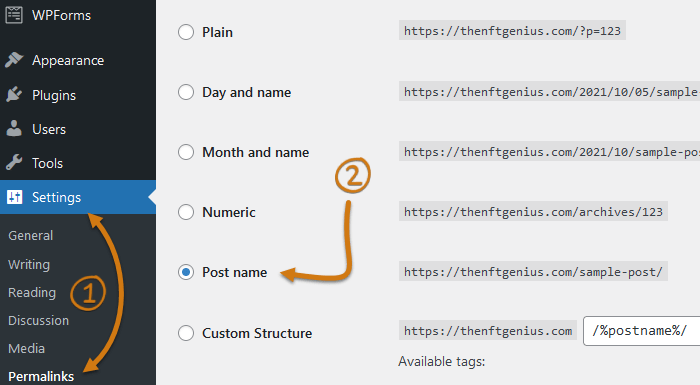Open the WPForms icon in sidebar
The height and width of the screenshot is (385, 700).
14,15
